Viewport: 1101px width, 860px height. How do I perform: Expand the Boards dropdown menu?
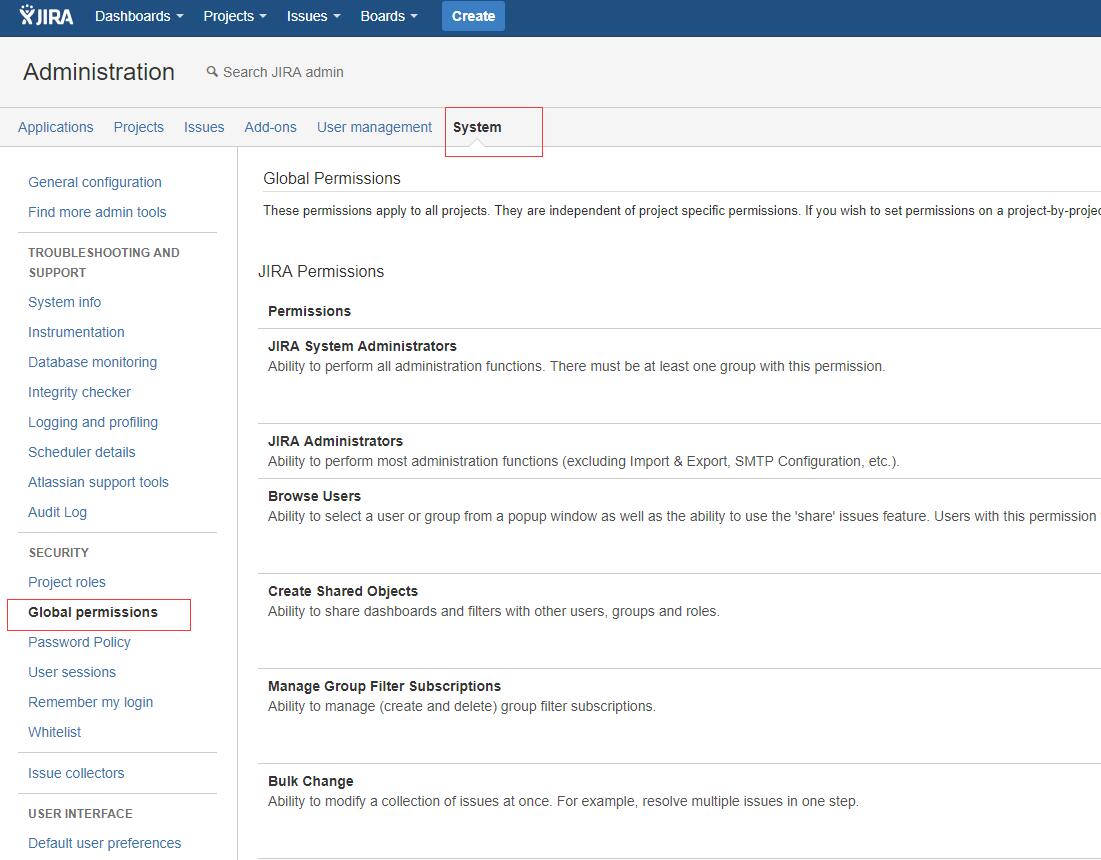point(388,16)
